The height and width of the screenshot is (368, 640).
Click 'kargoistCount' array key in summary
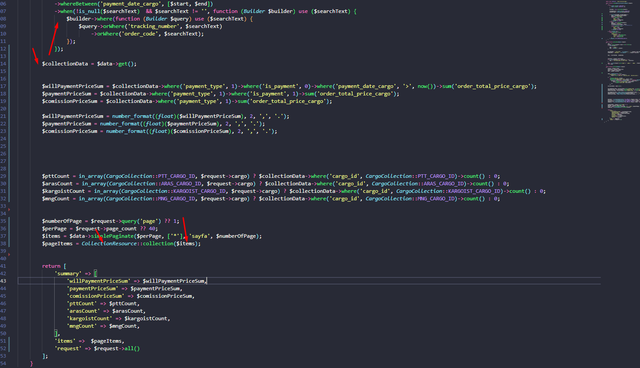click(x=89, y=319)
